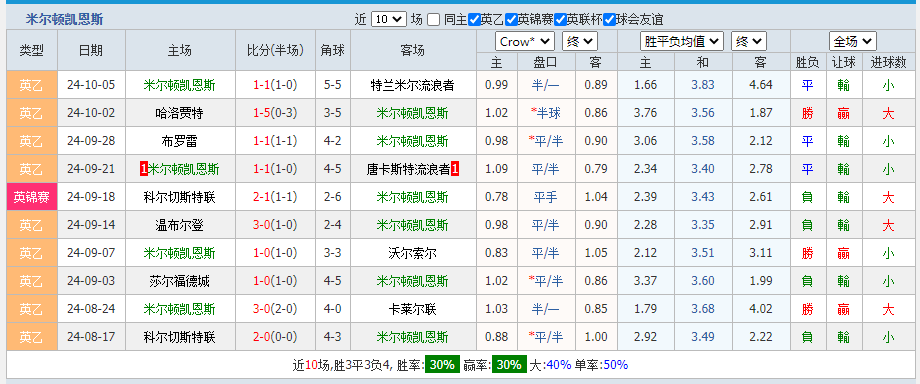Click away team 沃尔索尔
The width and height of the screenshot is (920, 384).
point(413,254)
